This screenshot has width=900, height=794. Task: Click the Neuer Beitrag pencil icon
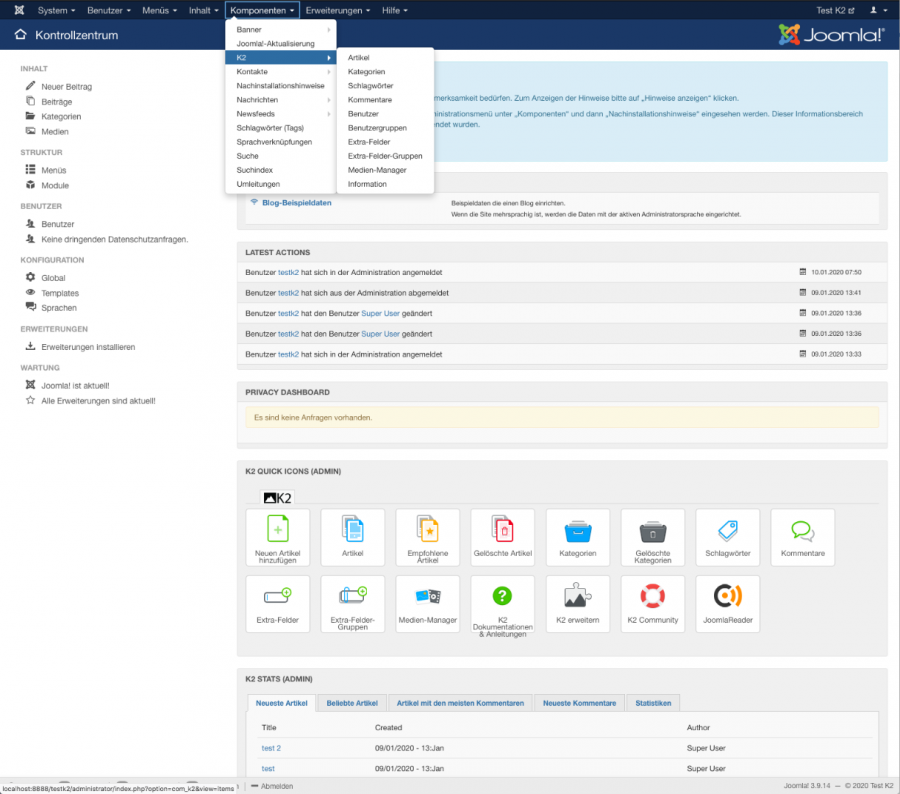(30, 86)
